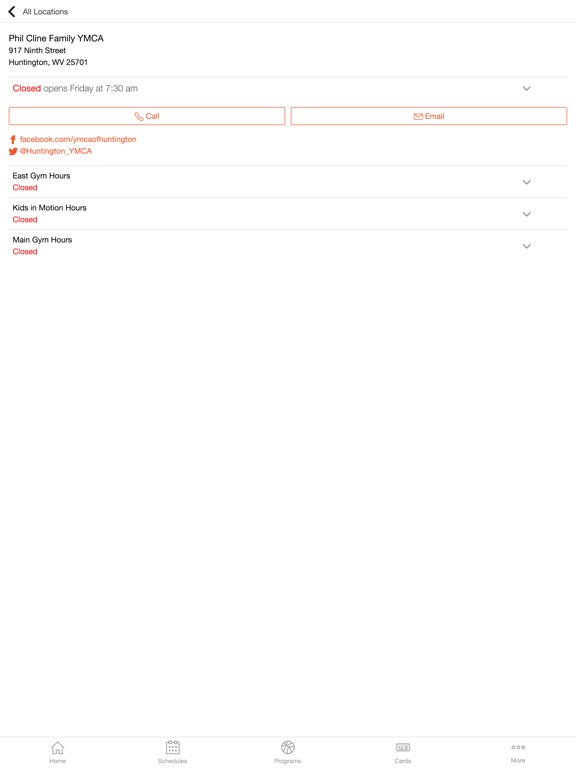
Task: Tap the Email button
Action: coord(429,116)
